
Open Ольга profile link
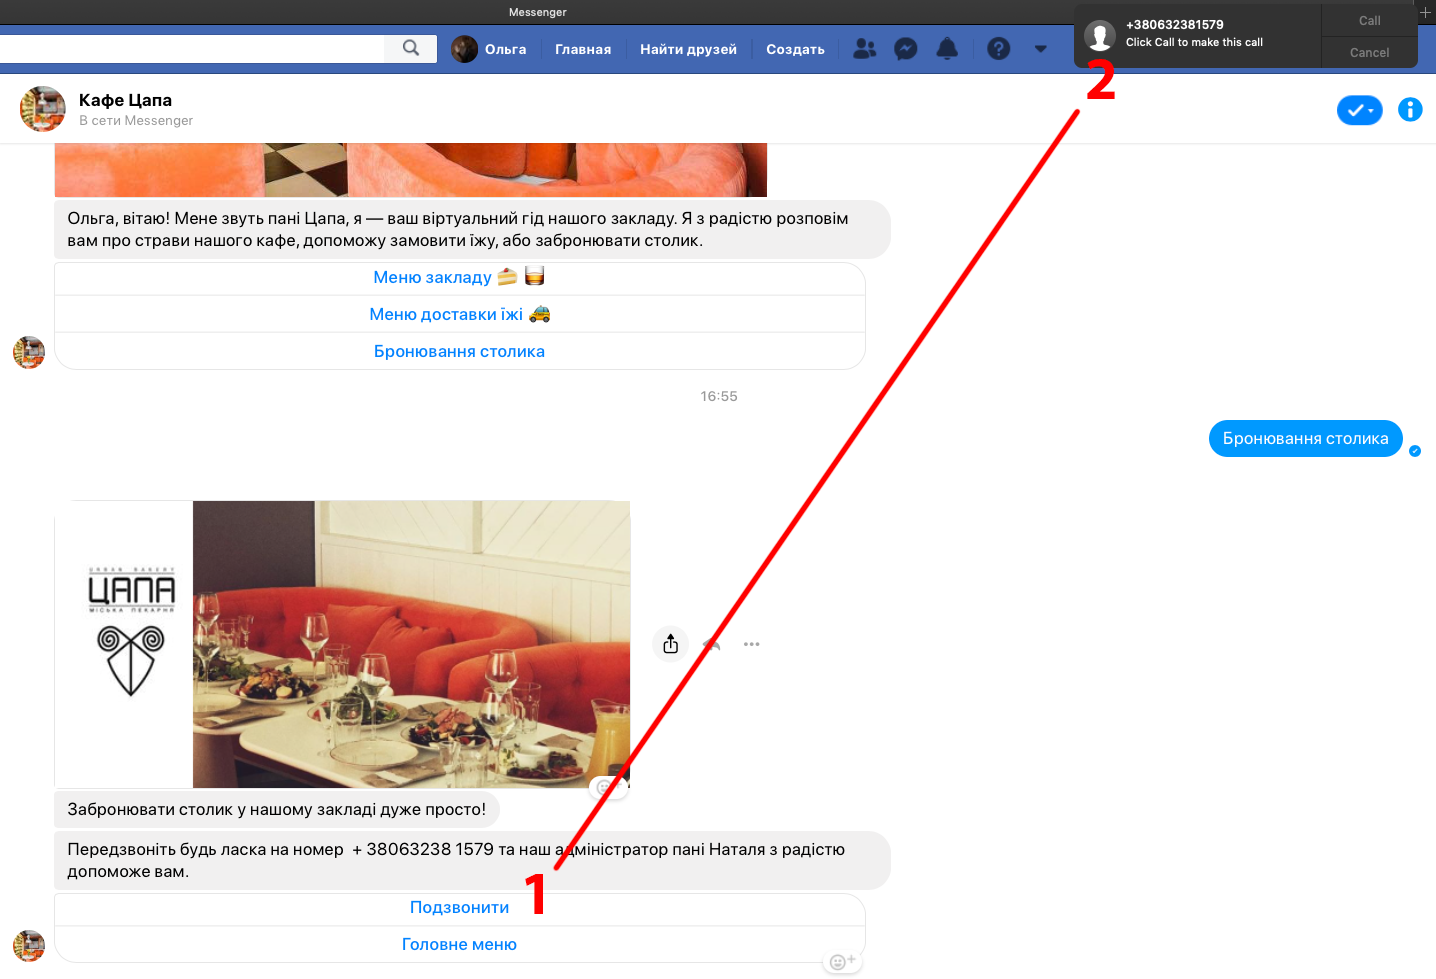(505, 49)
